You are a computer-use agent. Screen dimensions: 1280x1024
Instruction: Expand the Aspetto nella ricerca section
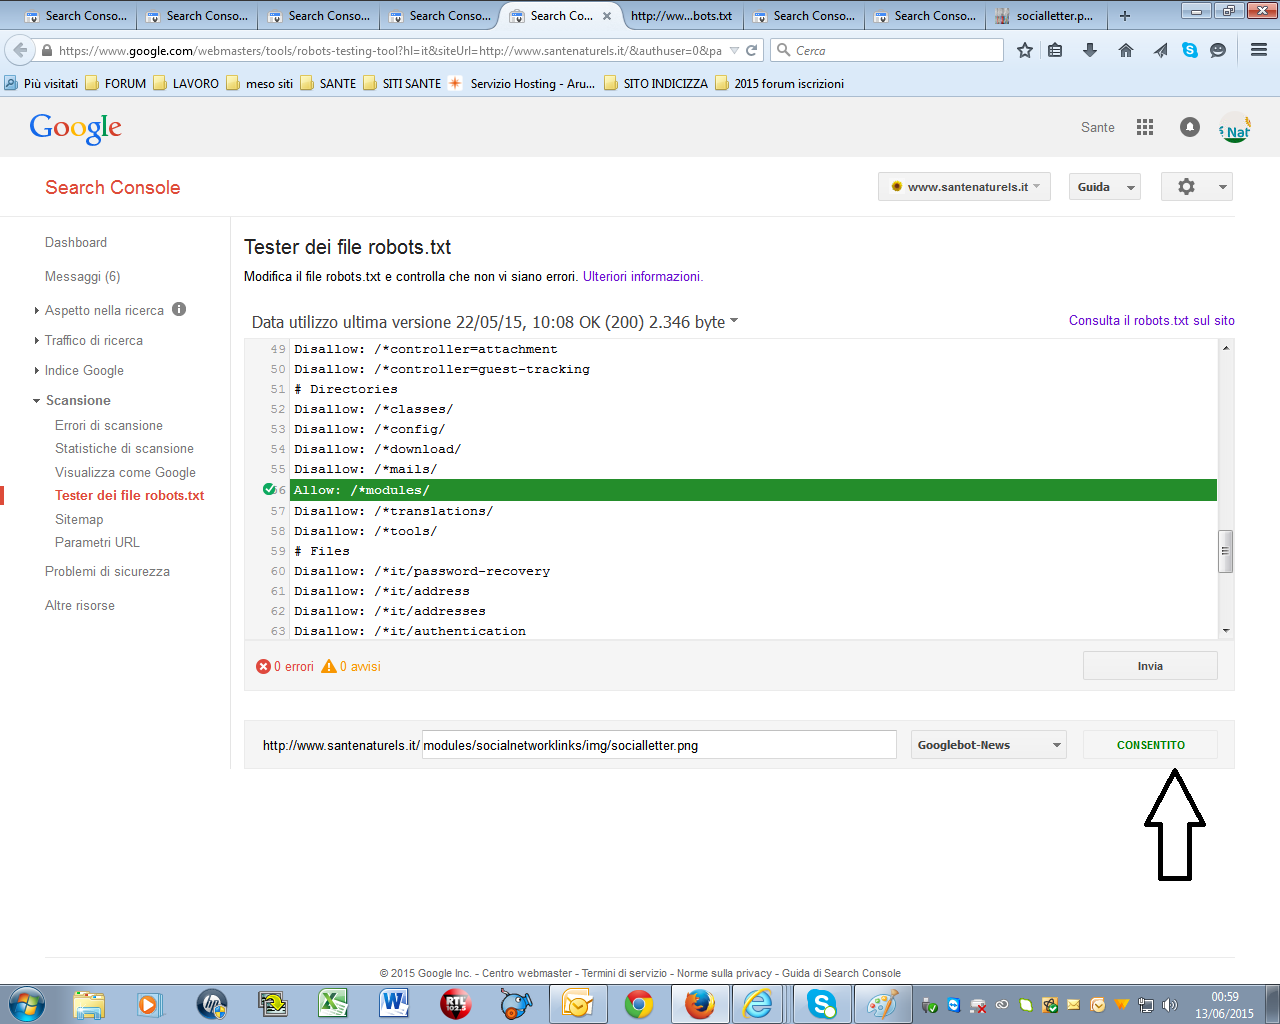point(37,311)
